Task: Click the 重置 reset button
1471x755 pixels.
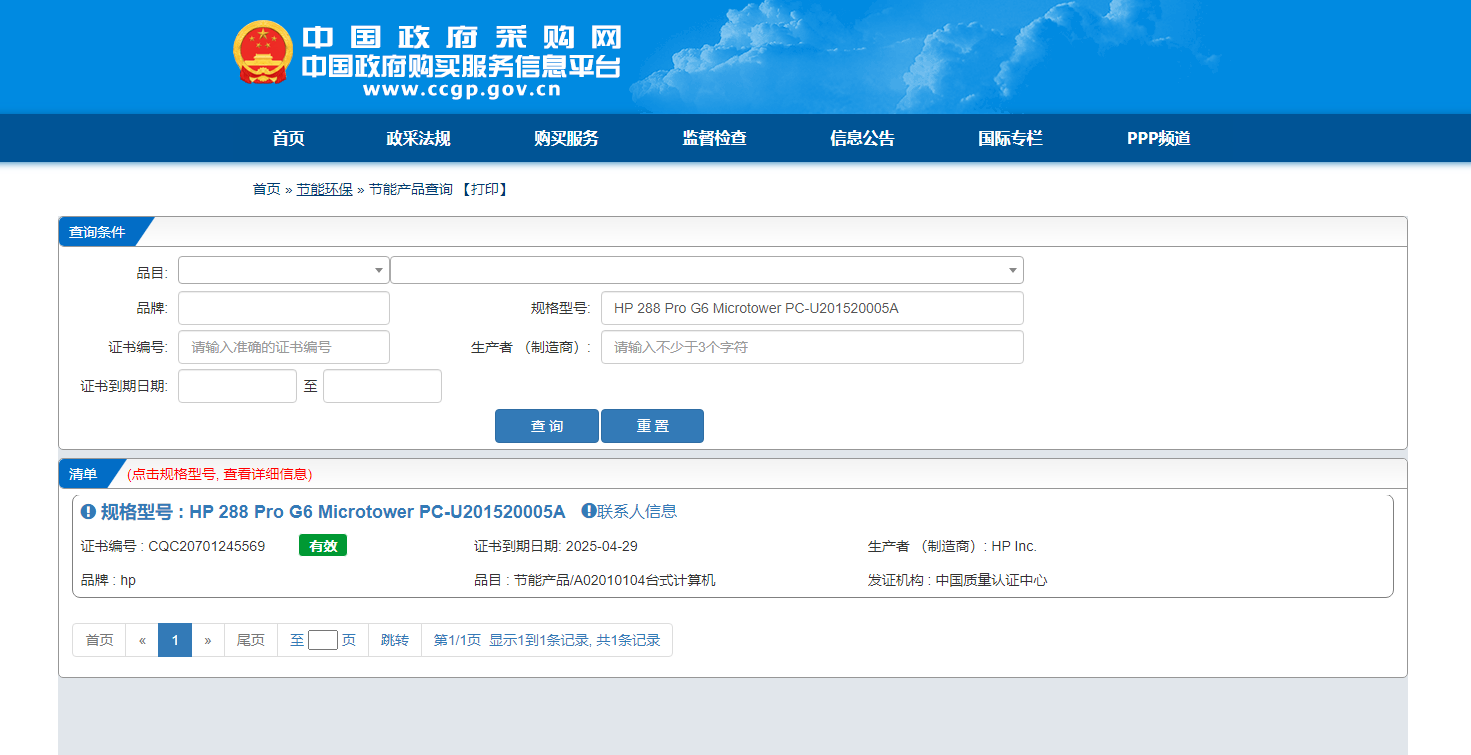Action: pyautogui.click(x=652, y=426)
